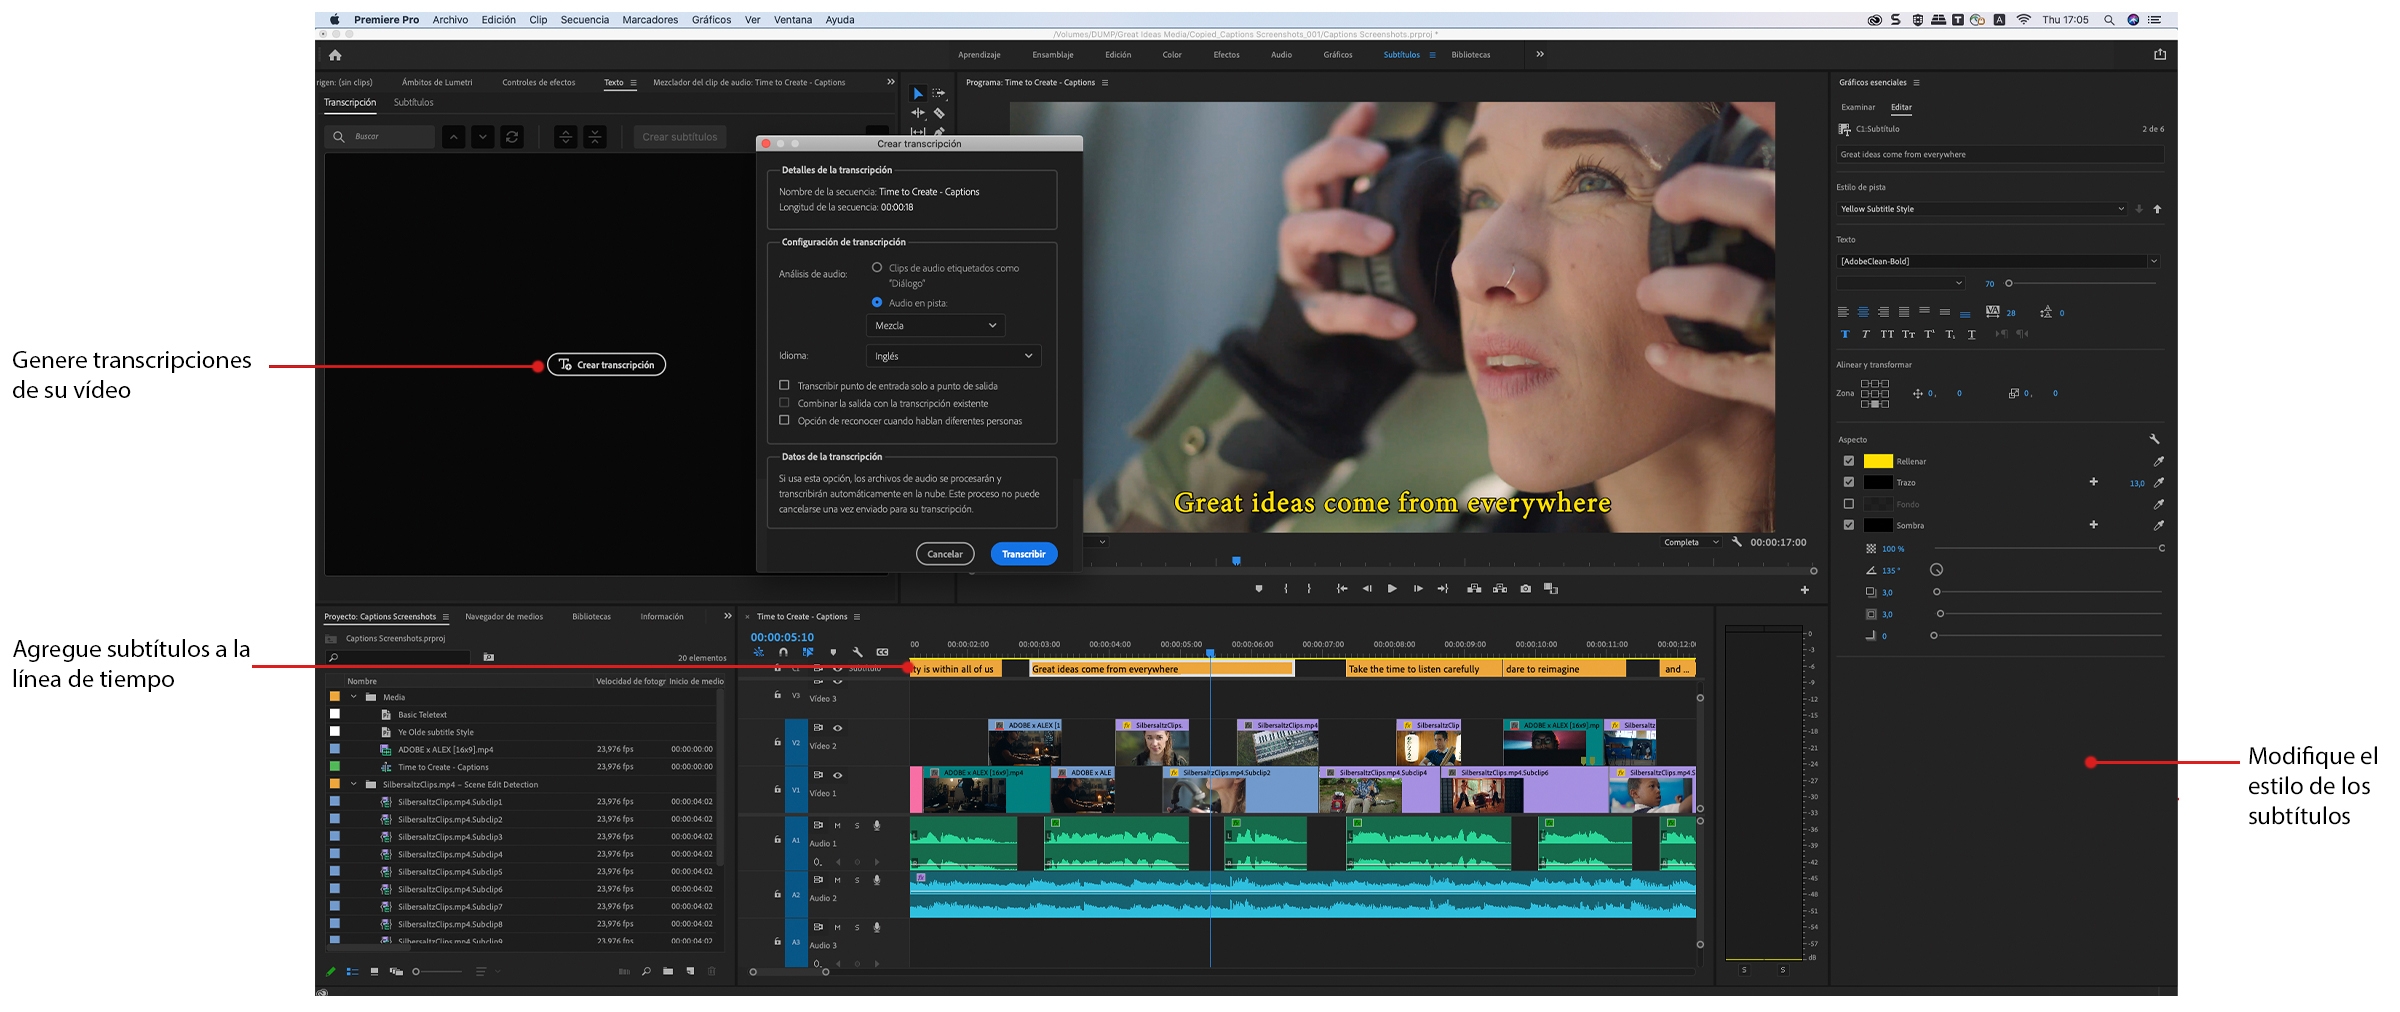Click the Transcribir button
This screenshot has width=2400, height=1012.
click(x=1024, y=554)
